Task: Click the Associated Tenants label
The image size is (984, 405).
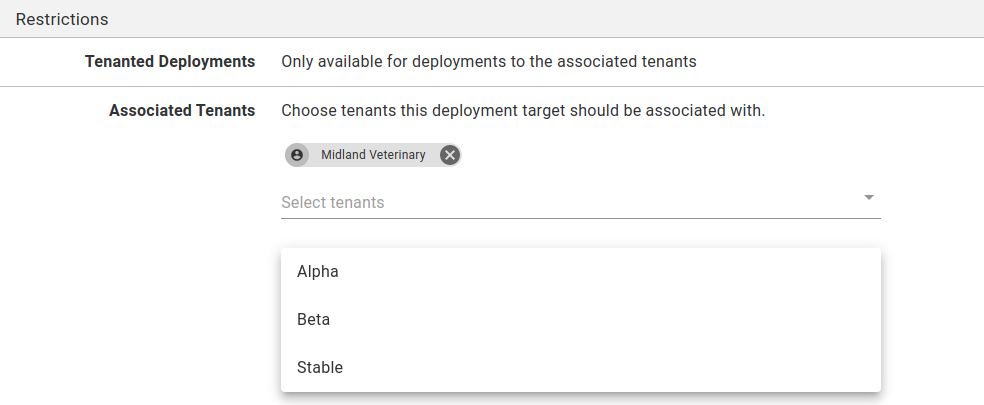Action: [182, 110]
